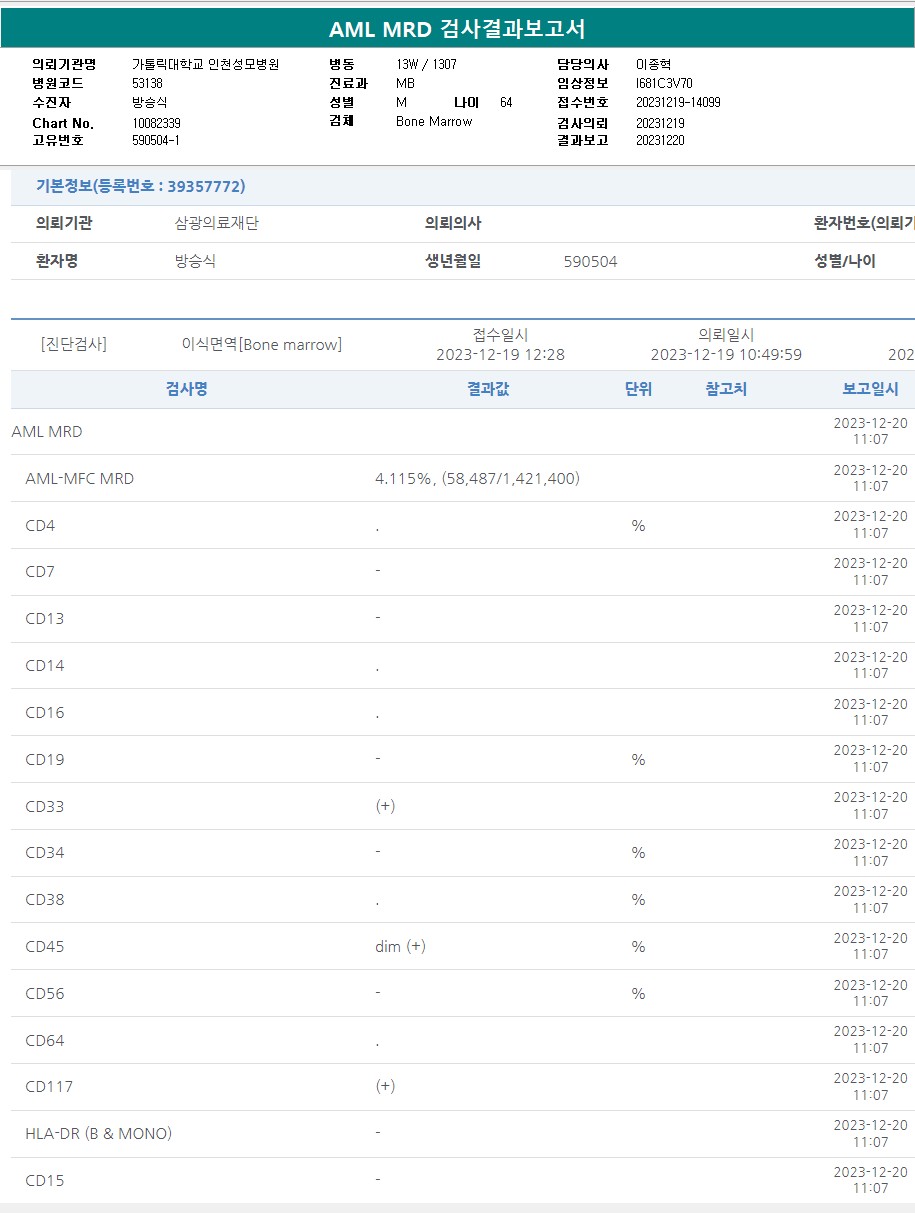Click the % unit in CD56 row
915x1213 pixels.
pyautogui.click(x=638, y=994)
